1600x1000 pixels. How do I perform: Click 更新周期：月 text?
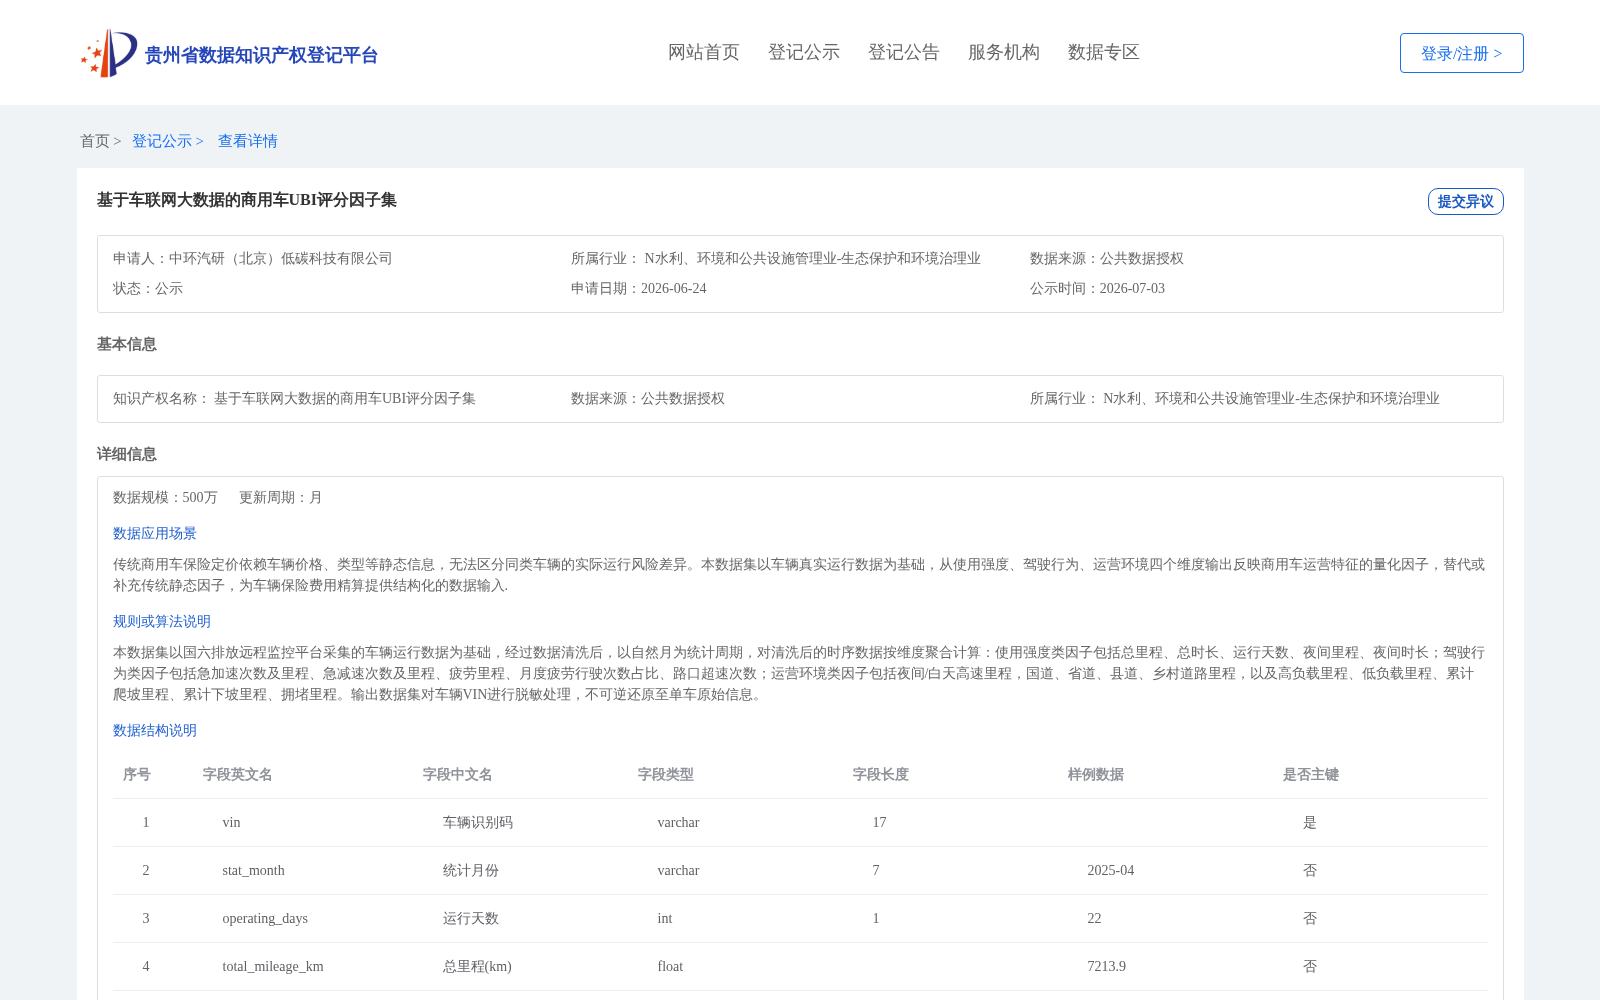281,497
